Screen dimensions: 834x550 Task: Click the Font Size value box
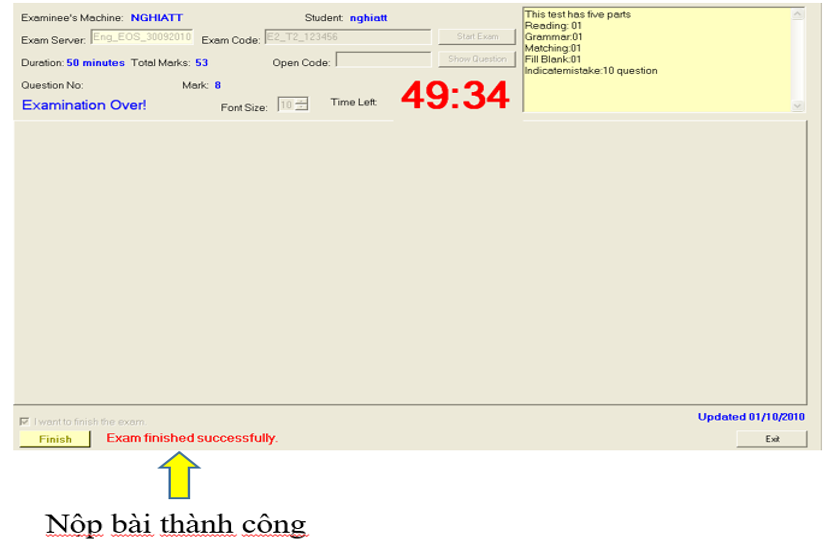(x=286, y=105)
